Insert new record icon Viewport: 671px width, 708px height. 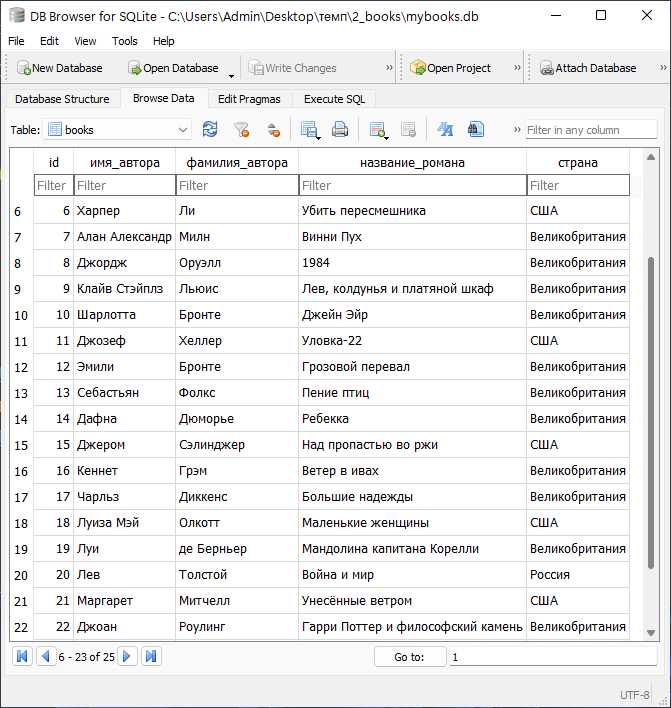pos(378,130)
